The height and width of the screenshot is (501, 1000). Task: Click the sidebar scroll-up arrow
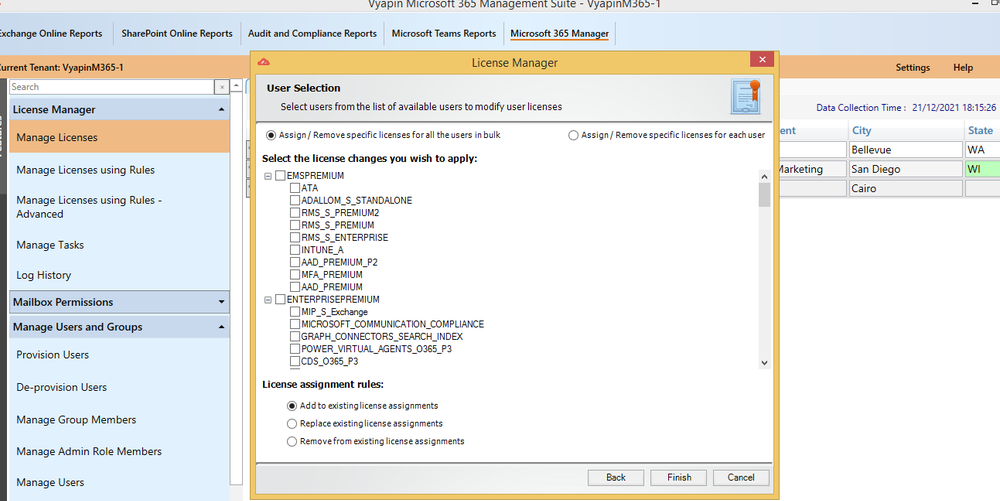[237, 85]
